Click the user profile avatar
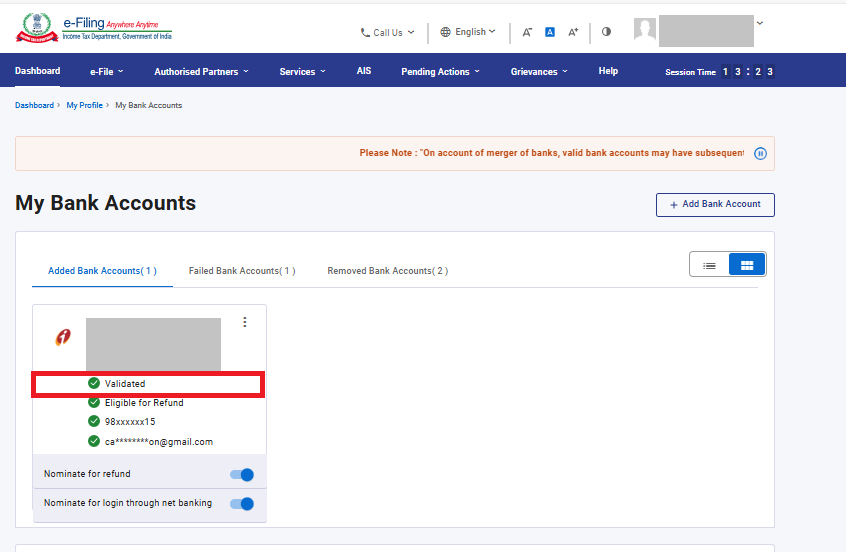 pyautogui.click(x=645, y=30)
